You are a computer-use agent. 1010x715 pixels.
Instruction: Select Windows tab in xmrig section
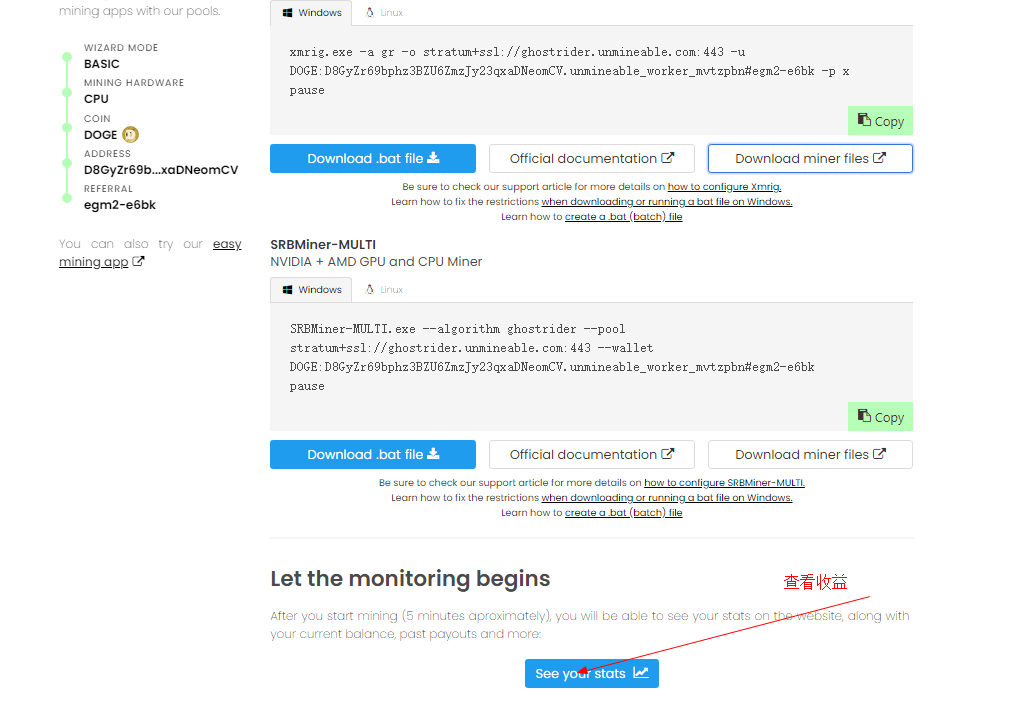coord(311,13)
